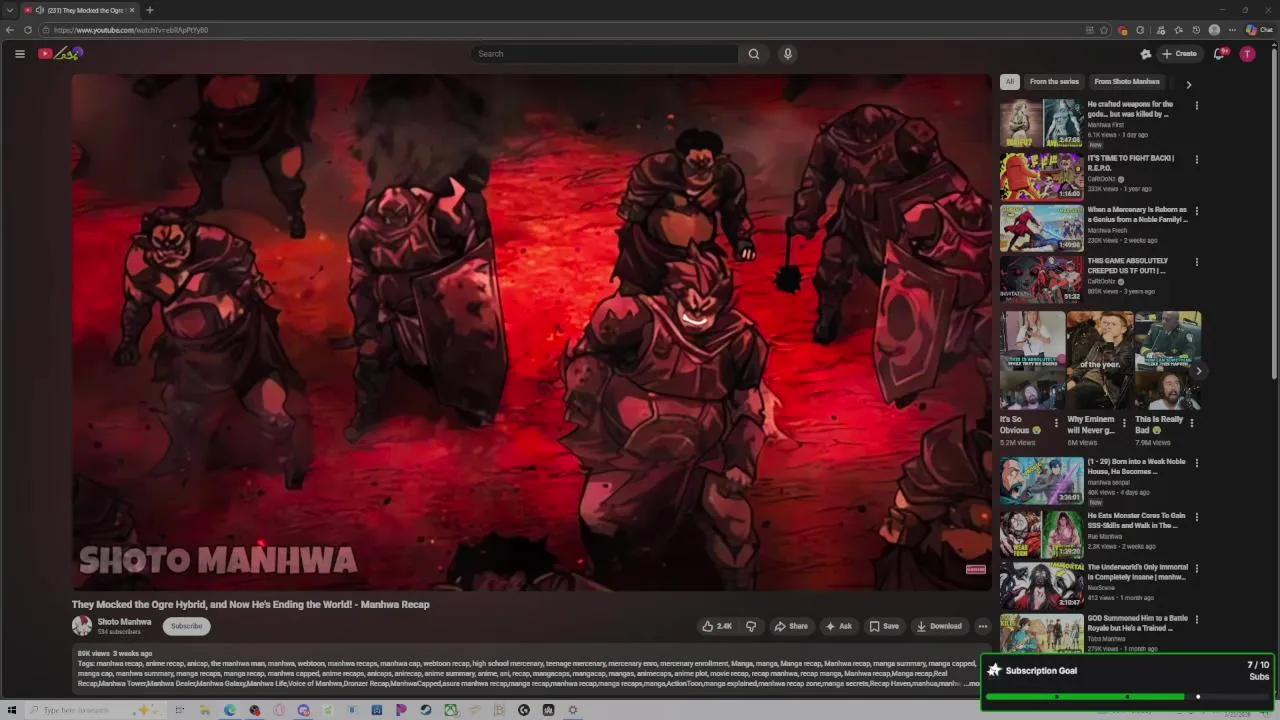Save the video to a playlist

(x=884, y=626)
